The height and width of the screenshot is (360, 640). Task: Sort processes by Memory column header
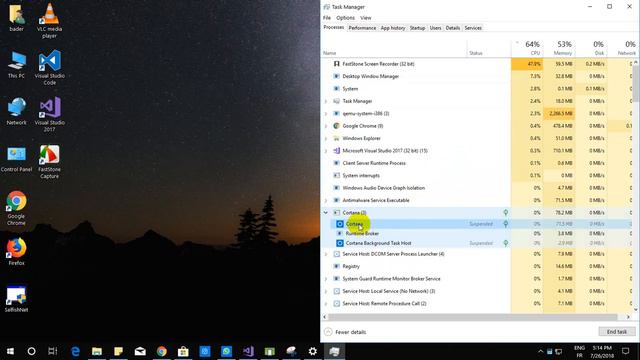click(x=559, y=48)
